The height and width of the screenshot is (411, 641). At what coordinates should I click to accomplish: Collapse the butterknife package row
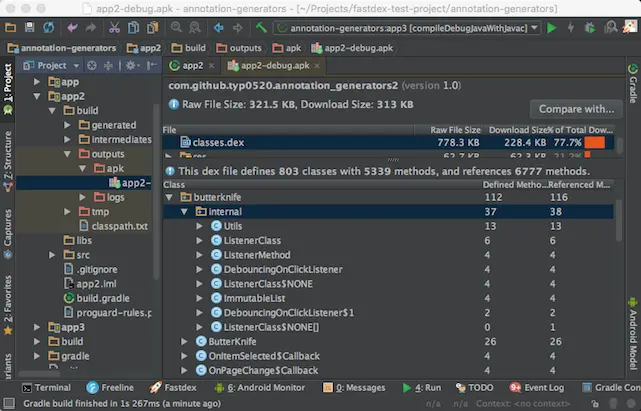[x=169, y=197]
